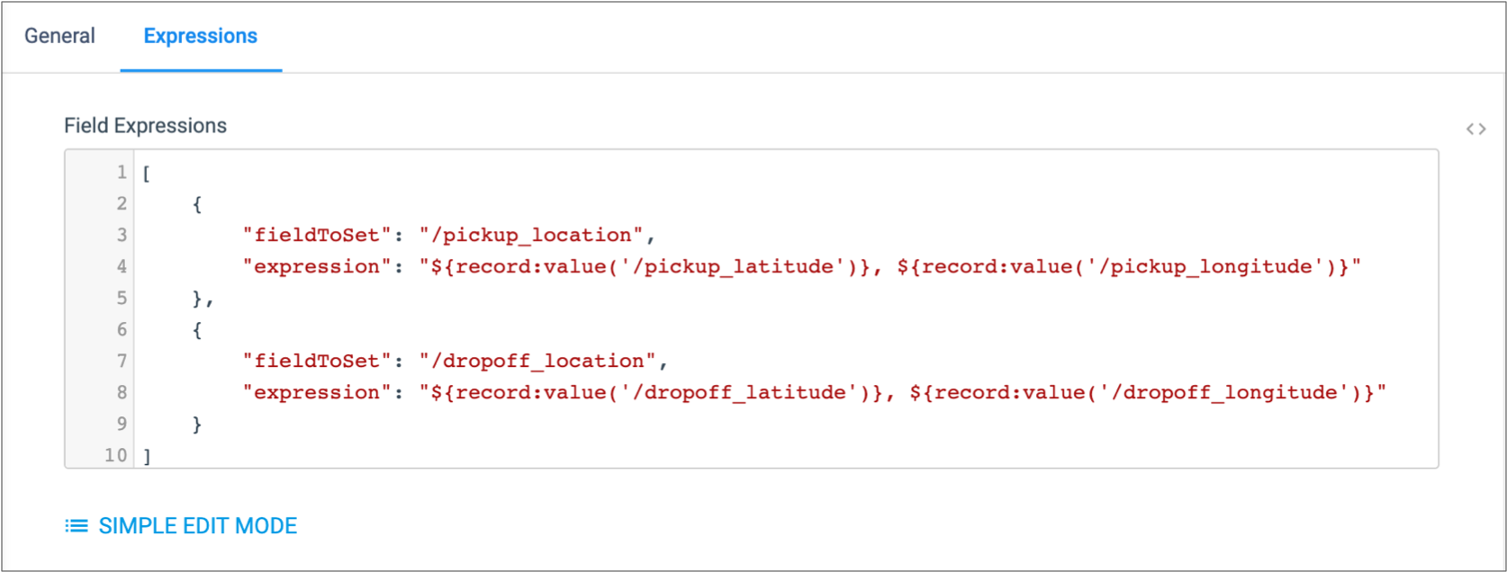The height and width of the screenshot is (572, 1507).
Task: Switch to SIMPLE EDIT MODE
Action: click(197, 526)
